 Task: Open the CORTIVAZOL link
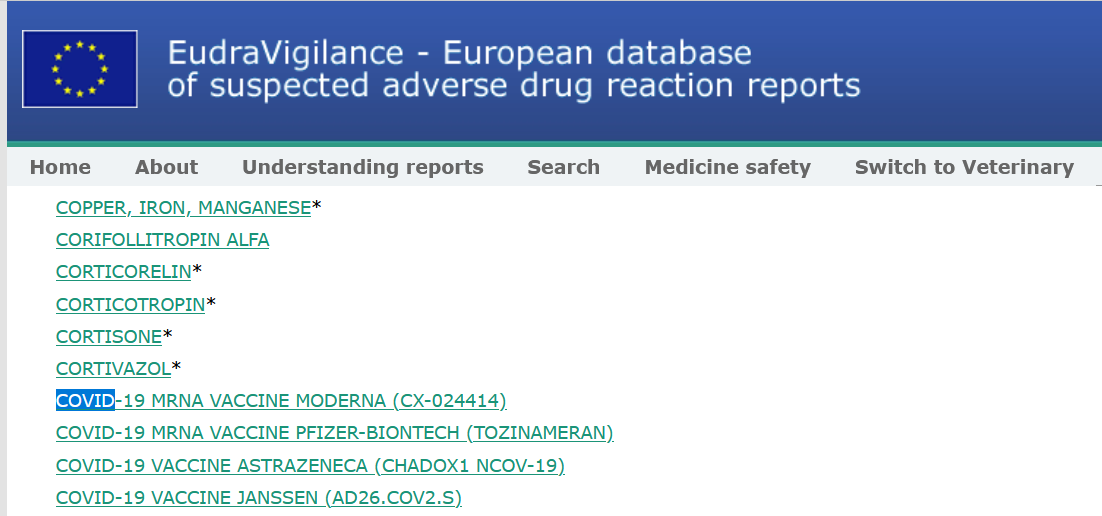[x=113, y=368]
